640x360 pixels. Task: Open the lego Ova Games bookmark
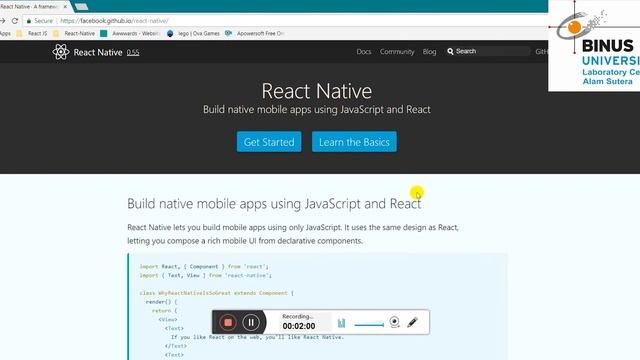(x=193, y=33)
